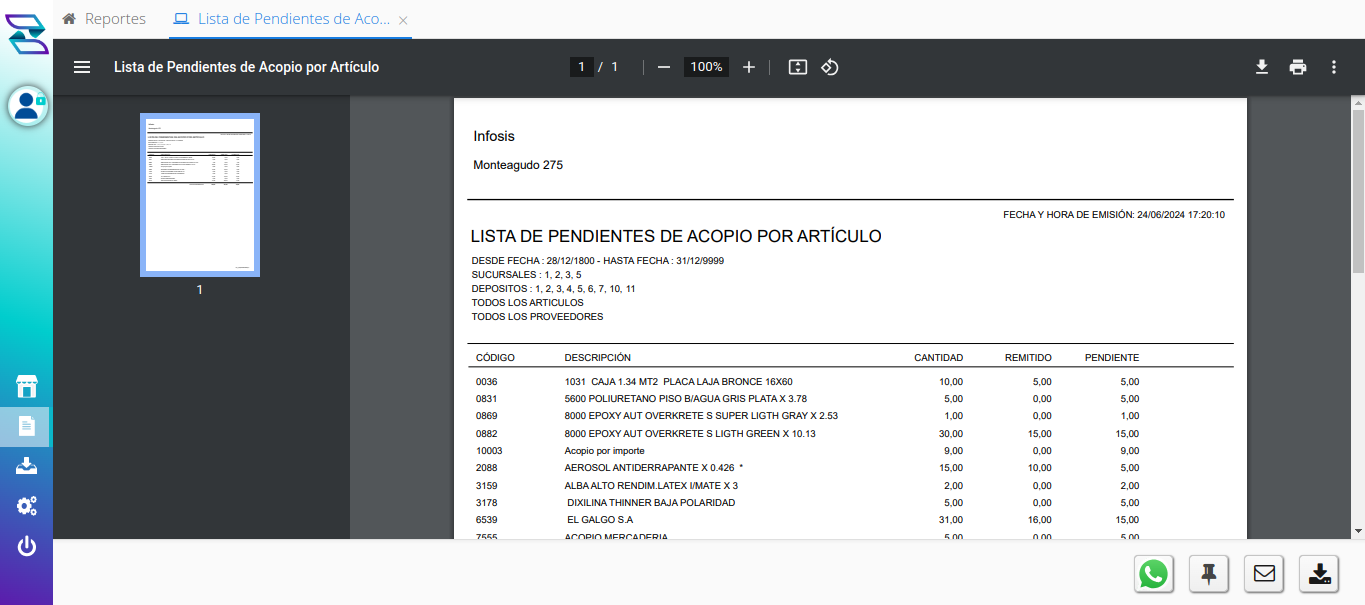This screenshot has height=605, width=1365.
Task: Click pendiente 9,00 in row 10003
Action: coord(1129,451)
